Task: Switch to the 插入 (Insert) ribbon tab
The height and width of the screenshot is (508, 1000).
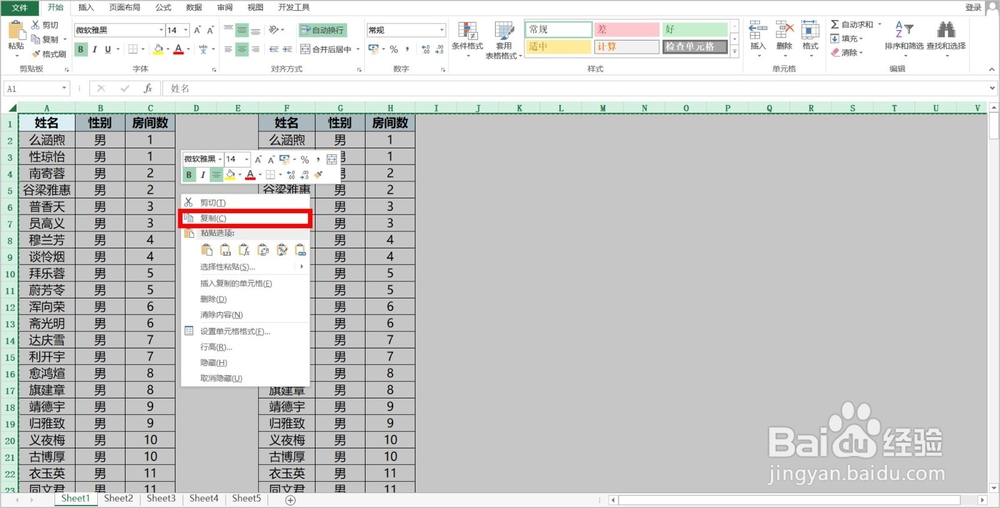Action: [85, 8]
